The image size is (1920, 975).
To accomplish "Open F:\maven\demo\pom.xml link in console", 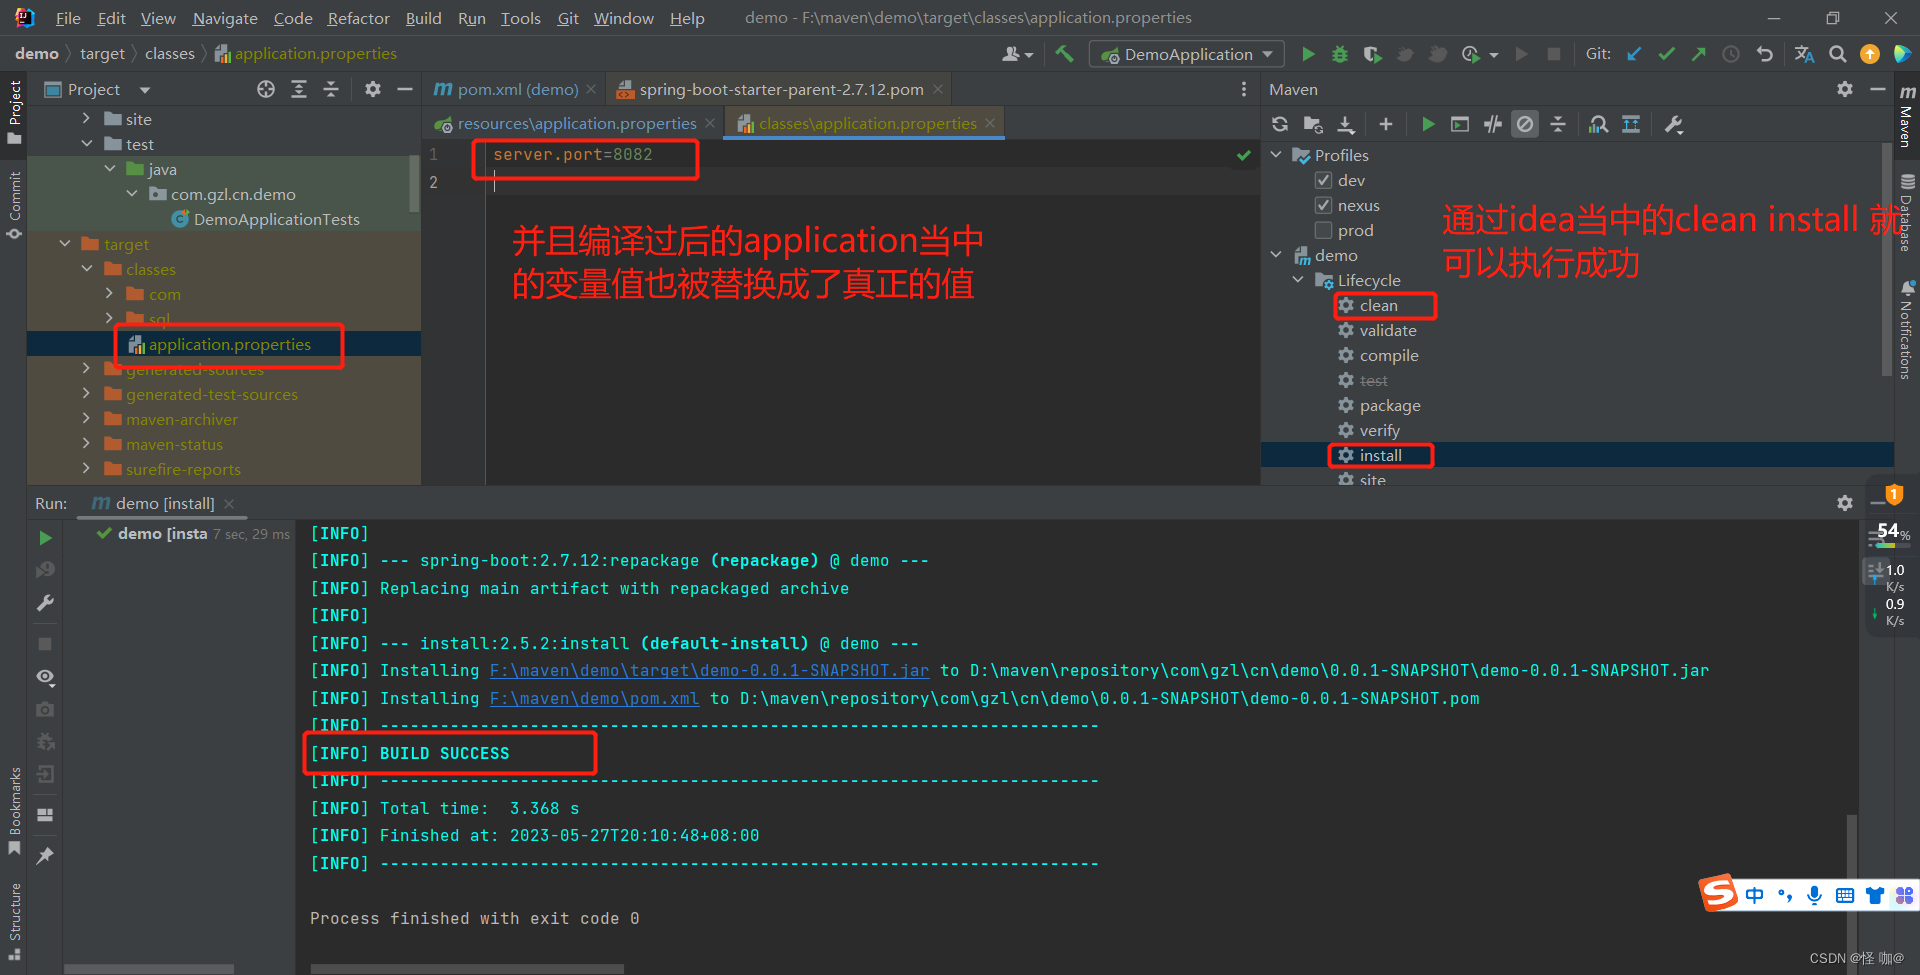I will [x=594, y=698].
